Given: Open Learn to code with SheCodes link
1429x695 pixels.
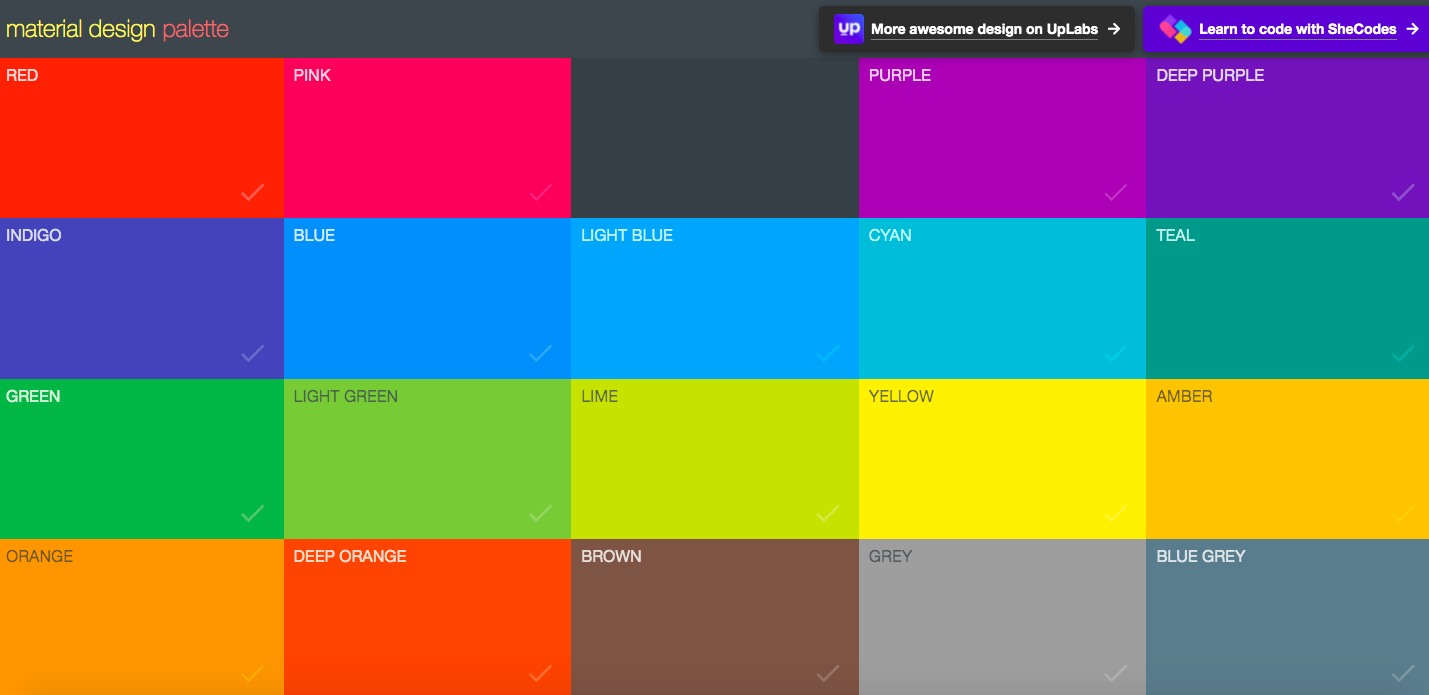Looking at the screenshot, I should tap(1286, 29).
